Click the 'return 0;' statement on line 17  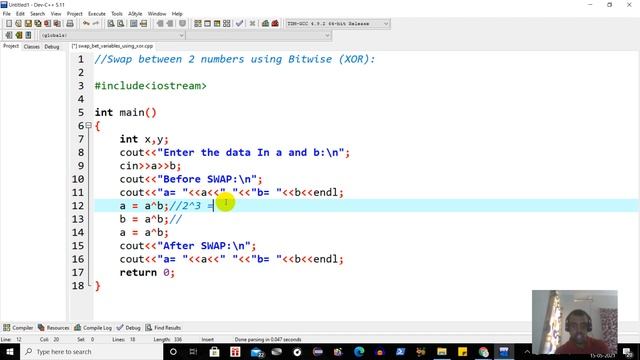(x=147, y=273)
